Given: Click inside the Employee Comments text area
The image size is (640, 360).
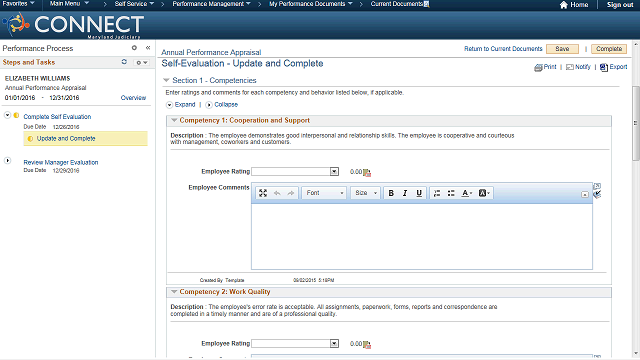Looking at the screenshot, I should (422, 236).
